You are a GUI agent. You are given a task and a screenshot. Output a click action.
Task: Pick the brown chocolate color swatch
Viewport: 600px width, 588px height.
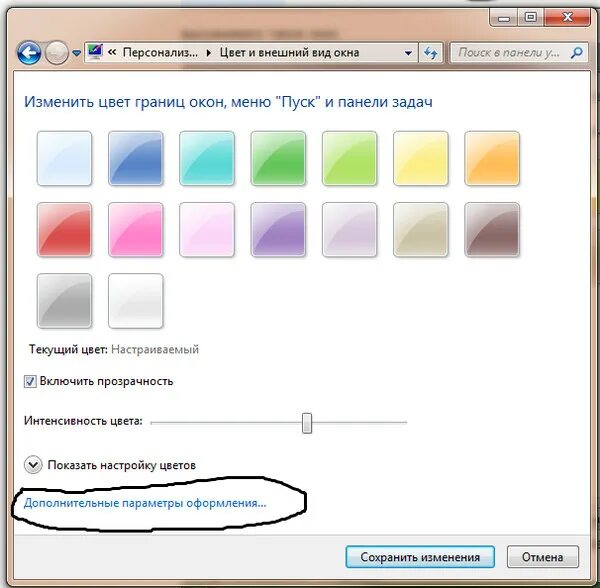click(492, 230)
